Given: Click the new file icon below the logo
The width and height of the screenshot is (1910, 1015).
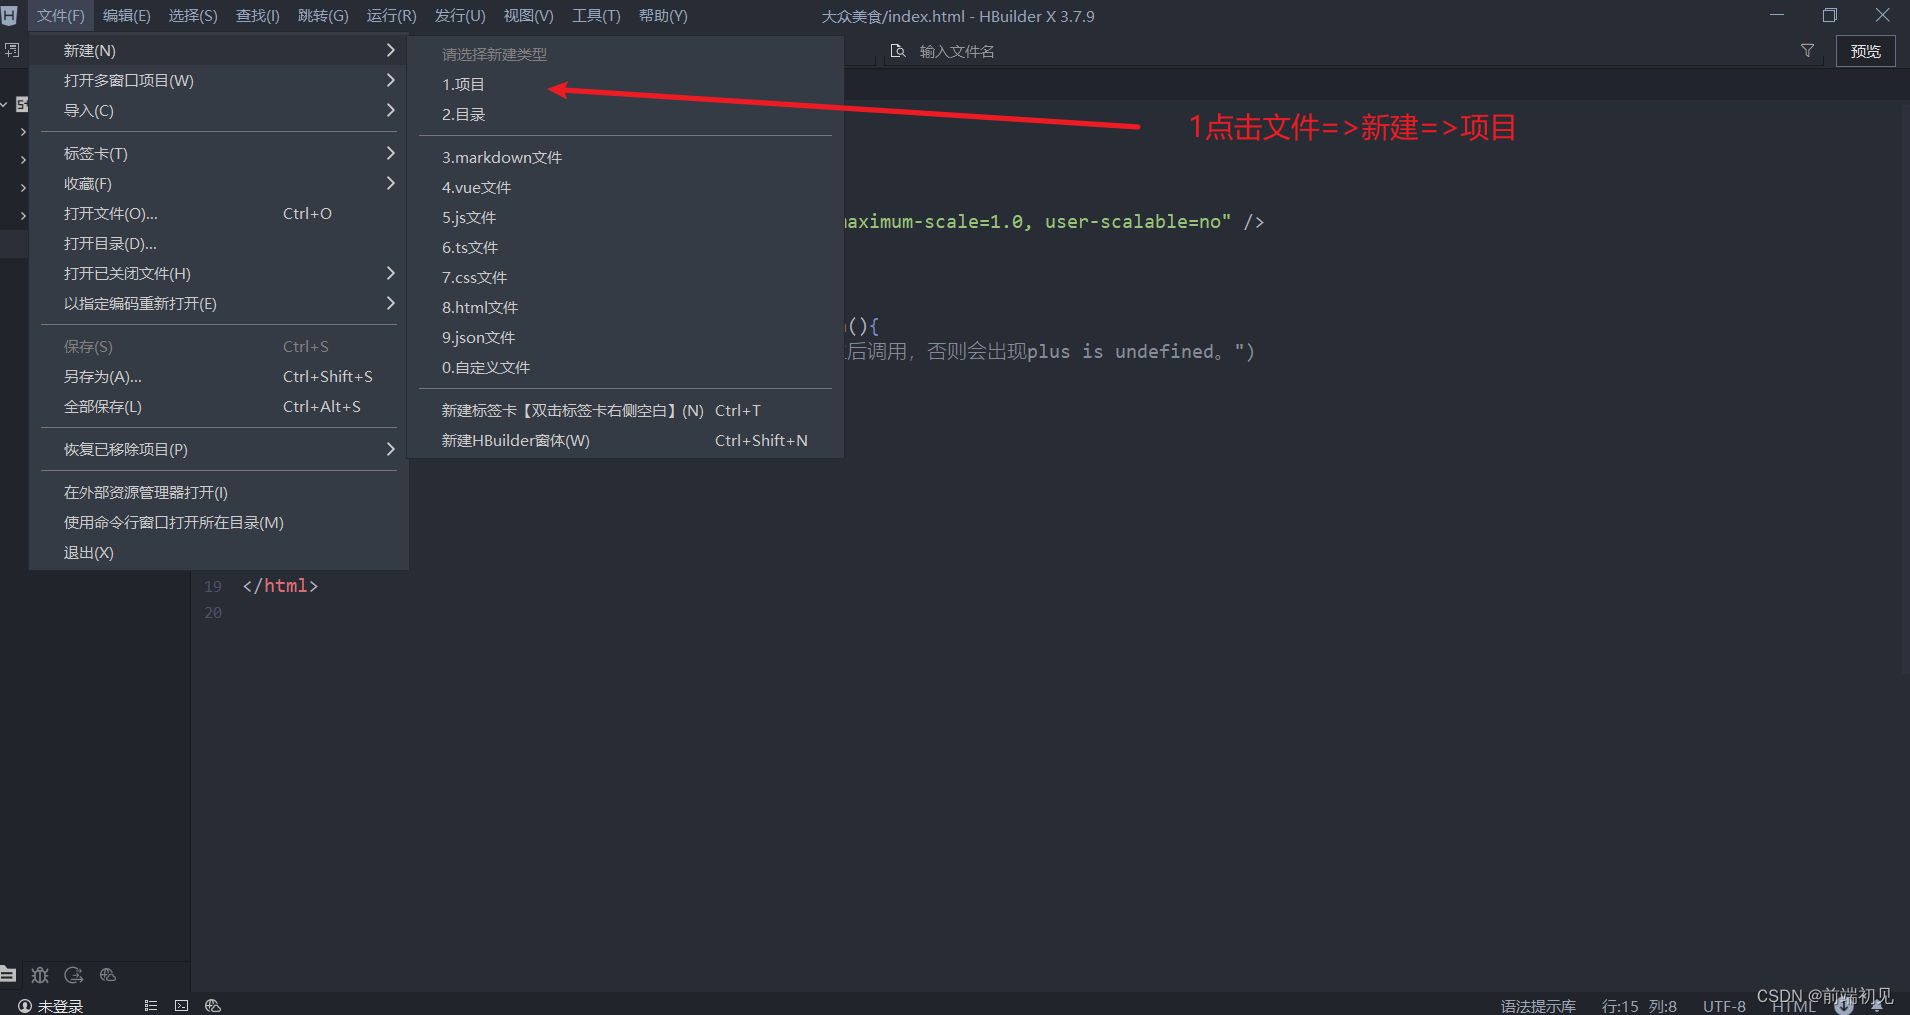Looking at the screenshot, I should click(x=11, y=50).
